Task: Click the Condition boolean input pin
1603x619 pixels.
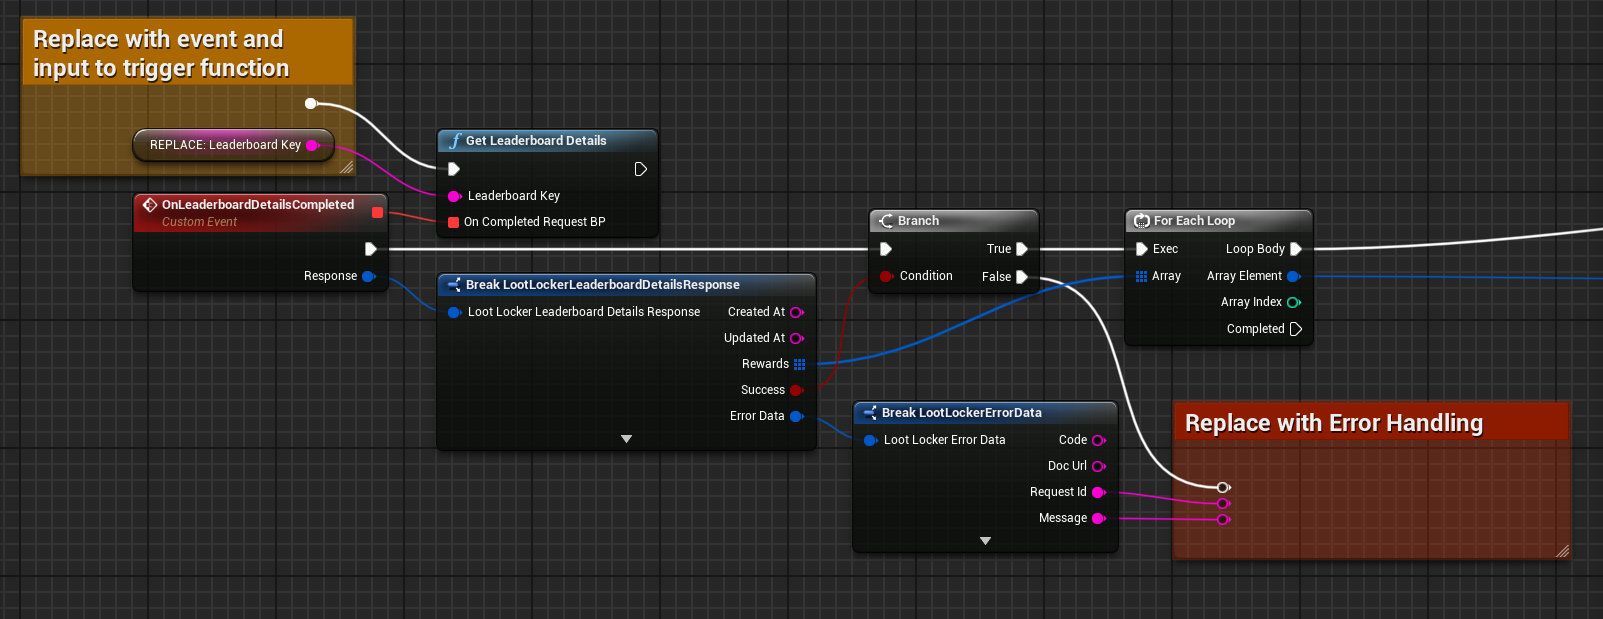Action: (x=886, y=276)
